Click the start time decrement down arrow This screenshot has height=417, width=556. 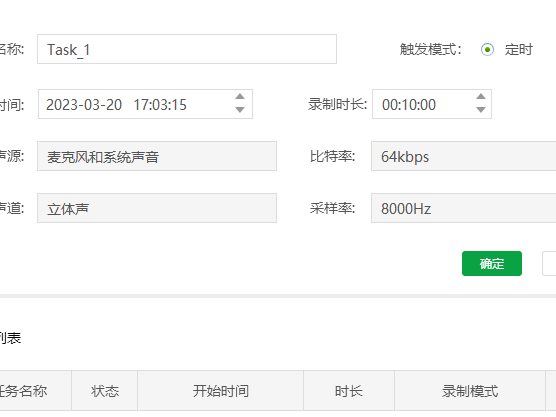tap(240, 110)
